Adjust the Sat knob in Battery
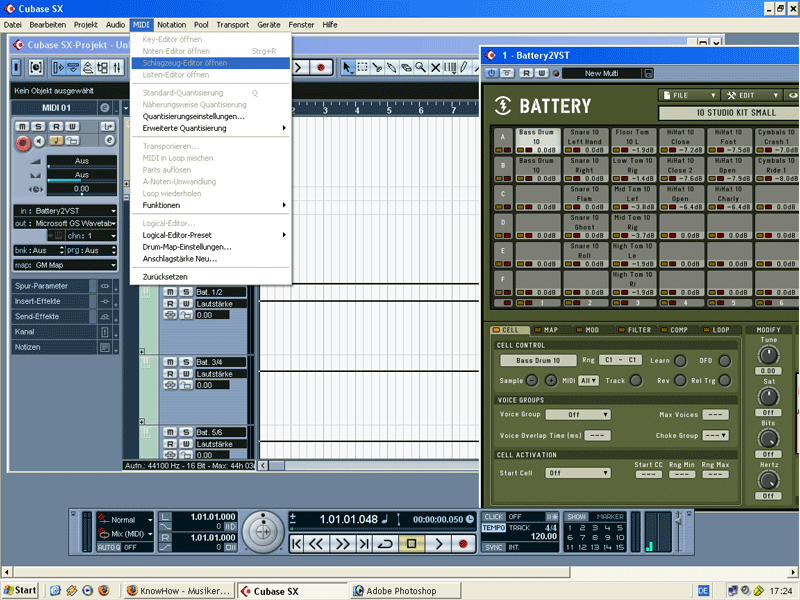The height and width of the screenshot is (600, 800). click(768, 396)
